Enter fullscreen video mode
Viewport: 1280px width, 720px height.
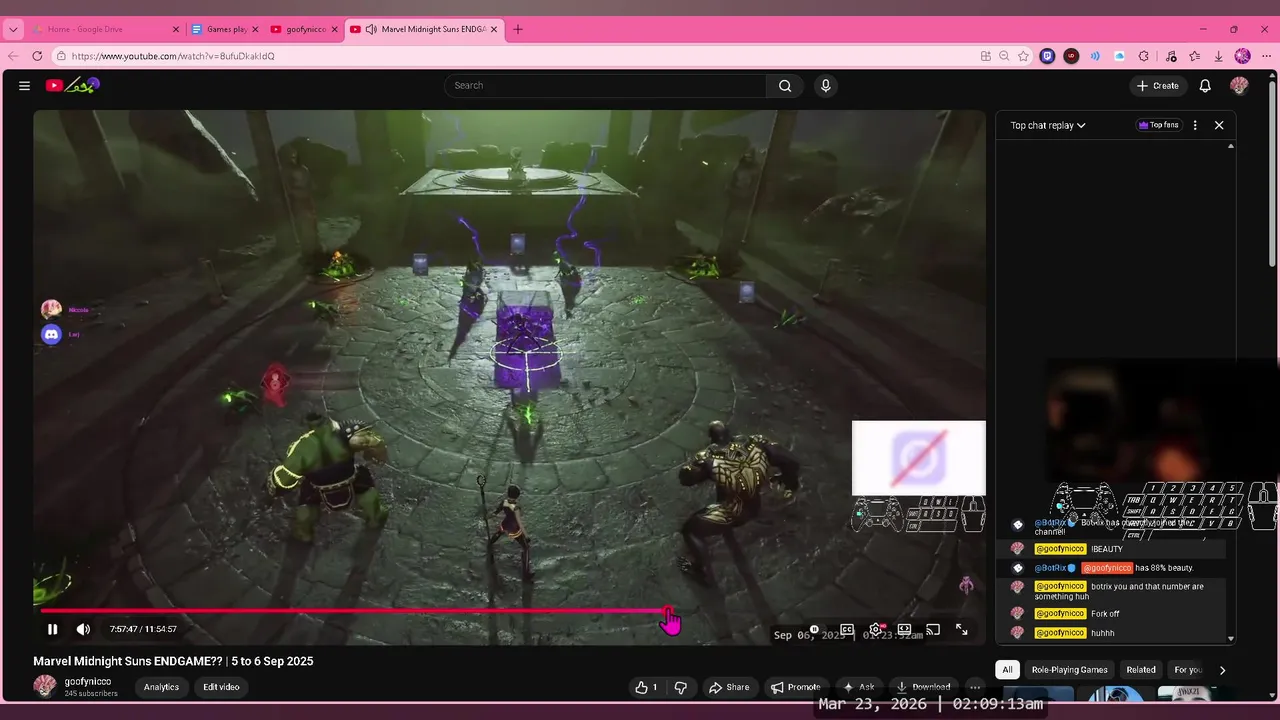click(x=961, y=630)
